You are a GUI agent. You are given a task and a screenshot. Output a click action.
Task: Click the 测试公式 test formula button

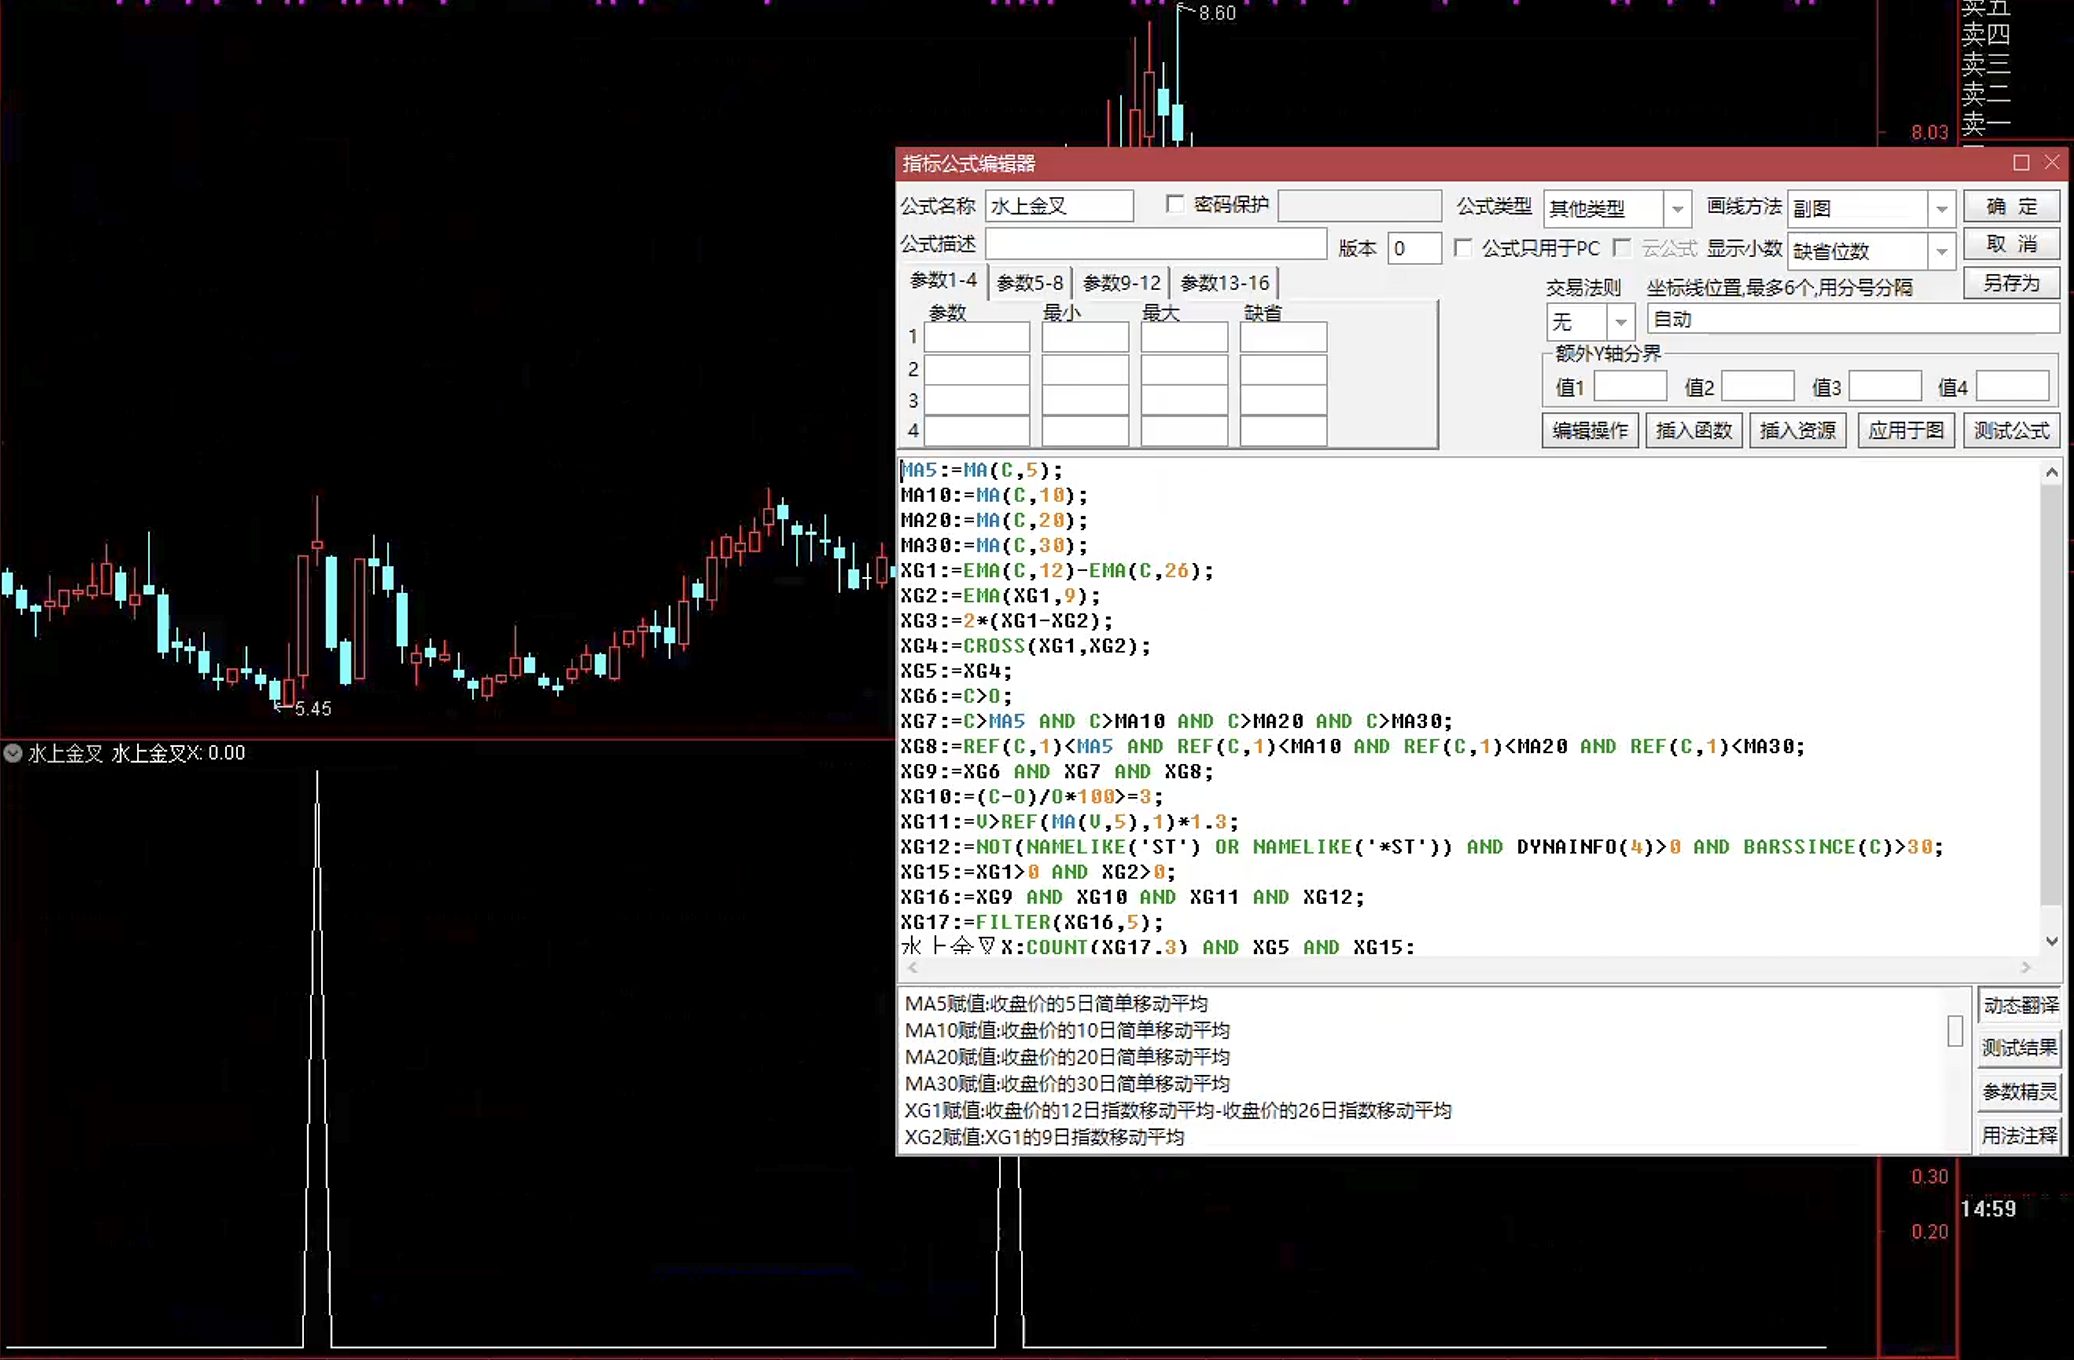coord(2011,430)
